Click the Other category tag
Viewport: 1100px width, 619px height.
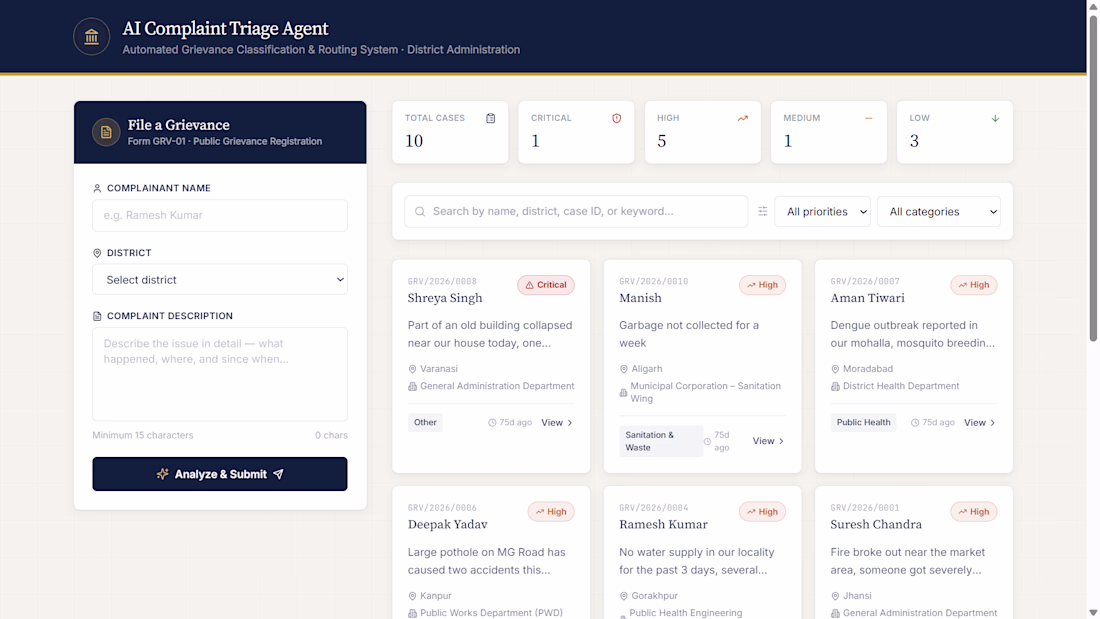[x=425, y=422]
